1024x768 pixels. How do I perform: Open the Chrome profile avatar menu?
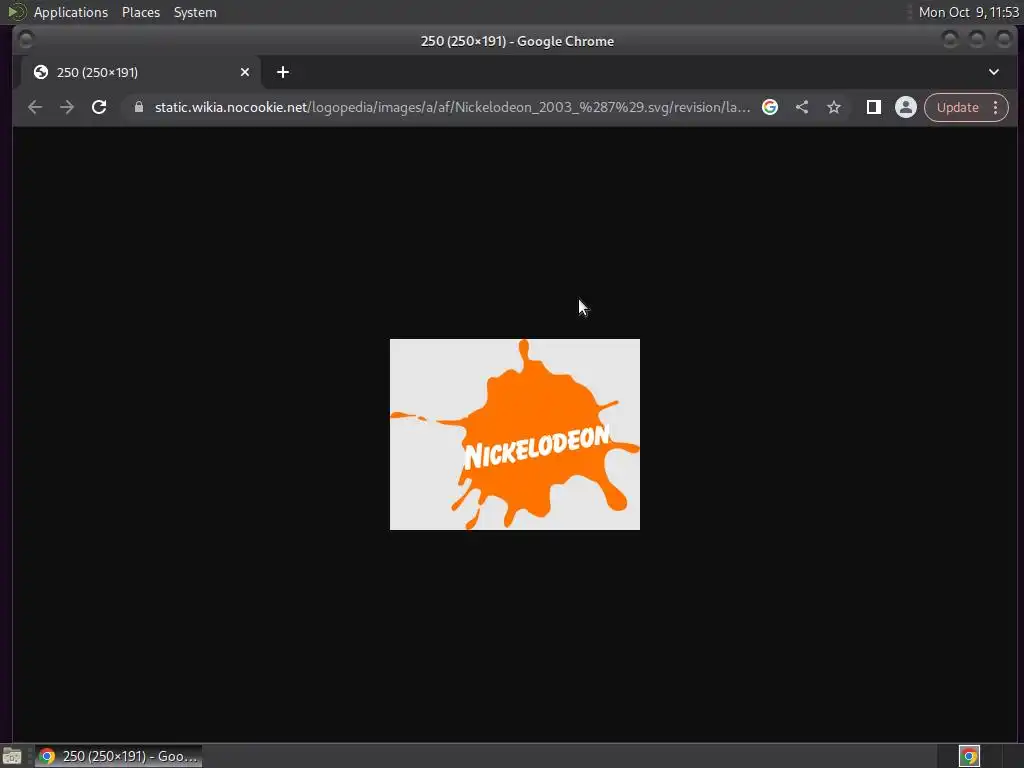coord(906,107)
